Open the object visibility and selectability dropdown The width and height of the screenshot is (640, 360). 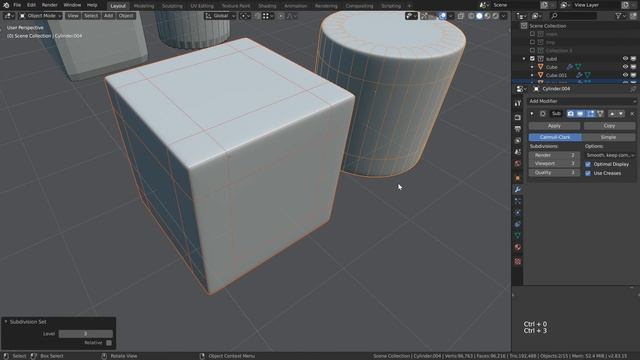click(x=411, y=16)
